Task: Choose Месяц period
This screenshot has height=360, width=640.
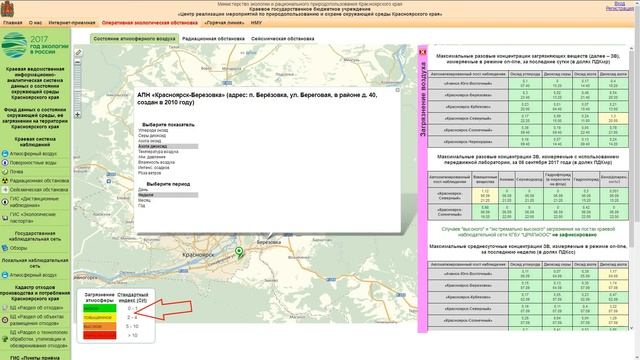Action: 144,200
